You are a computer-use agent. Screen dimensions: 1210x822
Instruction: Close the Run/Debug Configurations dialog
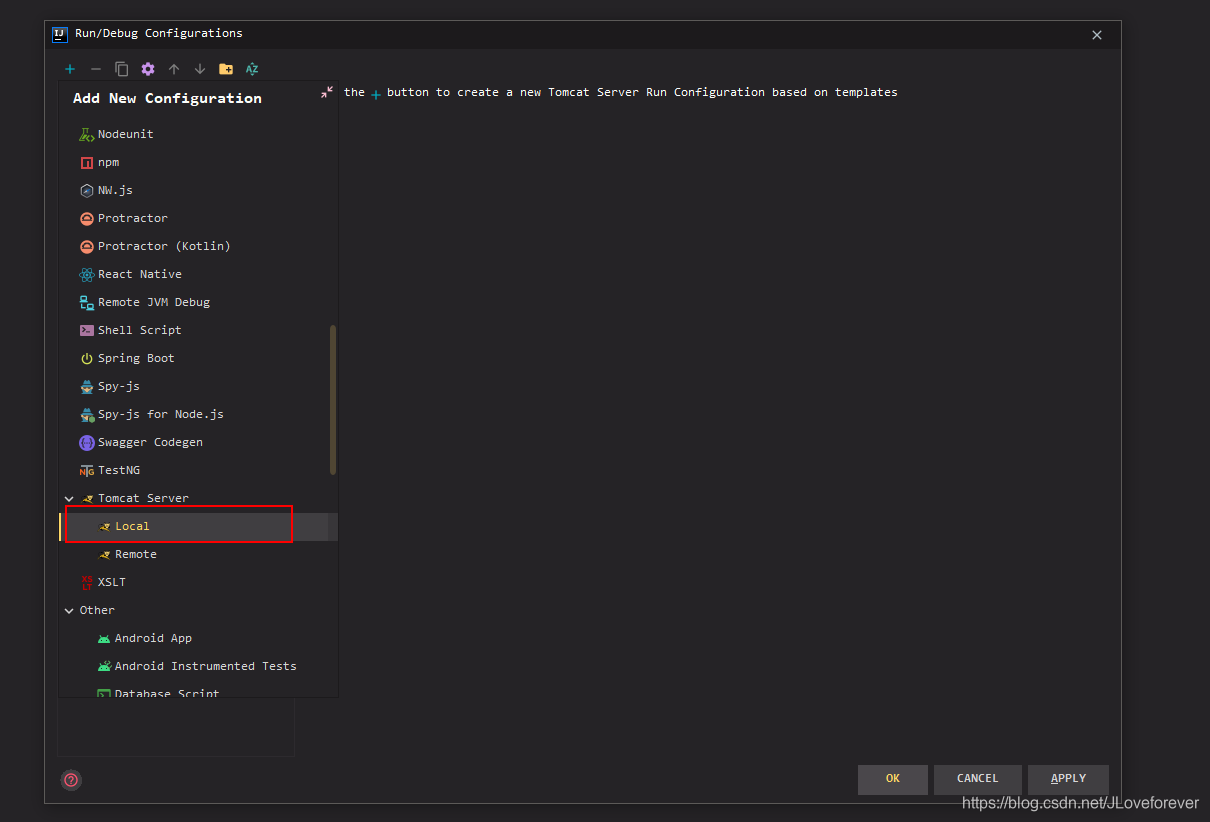(1097, 35)
